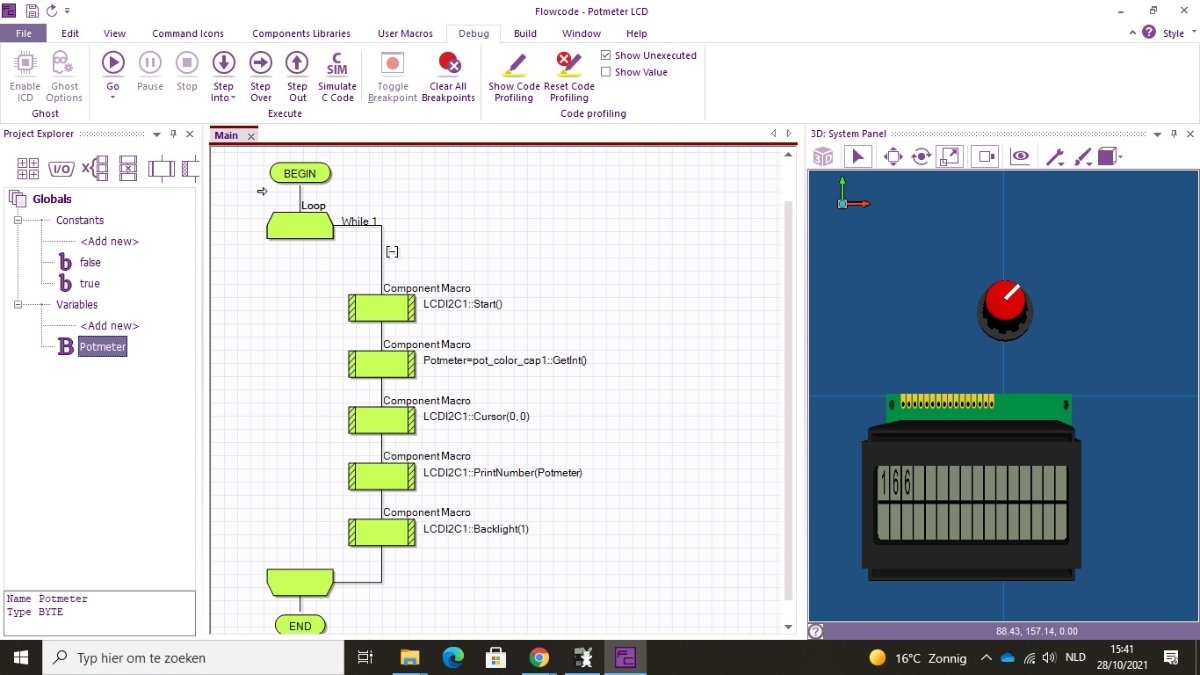Select the orbit rotate tool in System Panel
Screen dimensions: 1200x675
click(921, 157)
